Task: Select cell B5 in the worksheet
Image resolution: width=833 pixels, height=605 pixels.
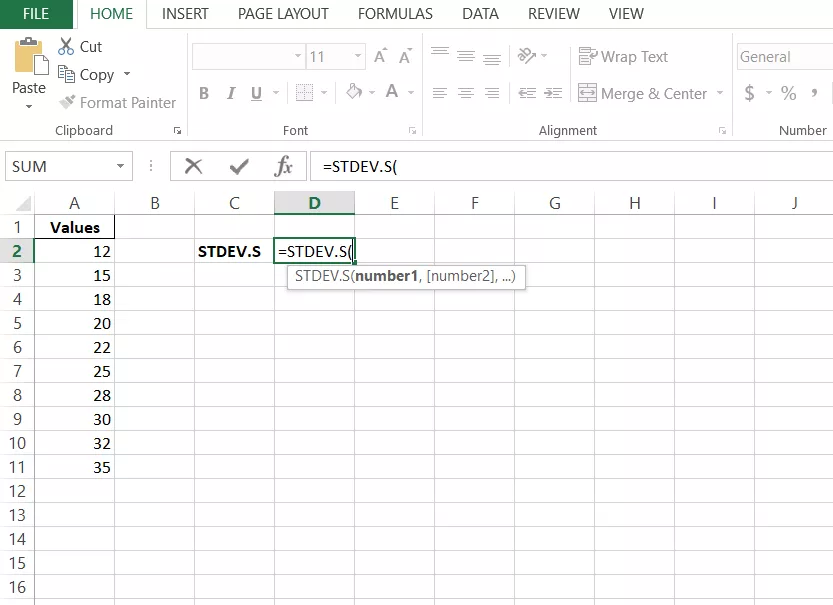Action: pyautogui.click(x=155, y=323)
